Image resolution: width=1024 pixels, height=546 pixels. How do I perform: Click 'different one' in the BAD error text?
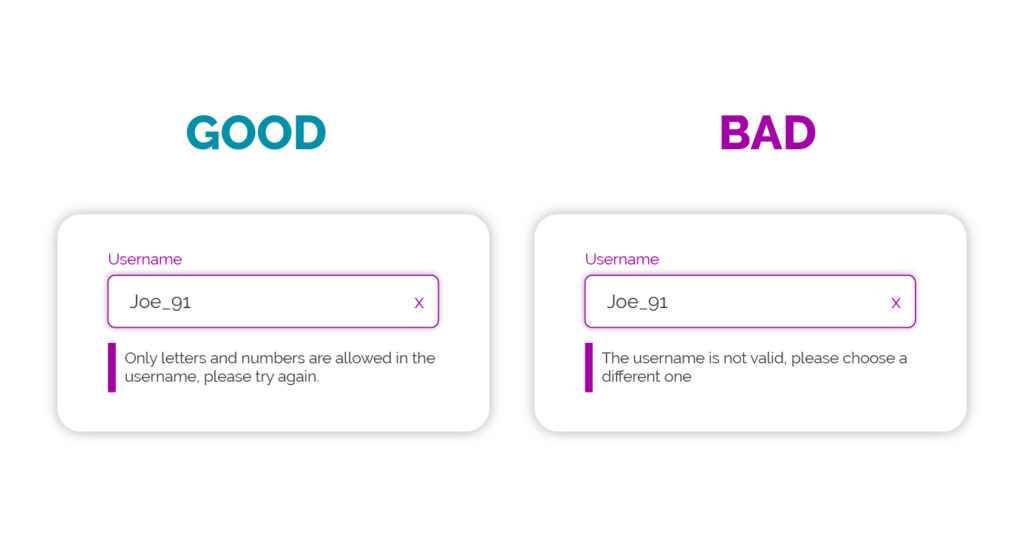tap(646, 377)
